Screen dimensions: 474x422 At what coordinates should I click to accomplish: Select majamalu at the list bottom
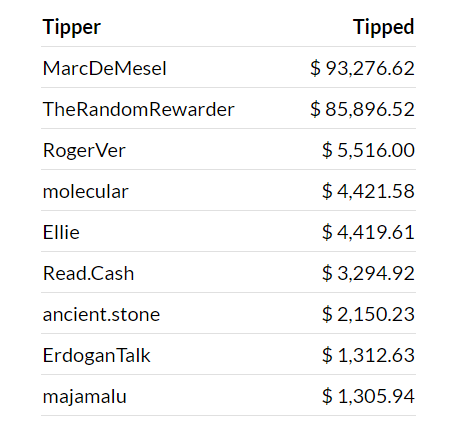tap(85, 397)
